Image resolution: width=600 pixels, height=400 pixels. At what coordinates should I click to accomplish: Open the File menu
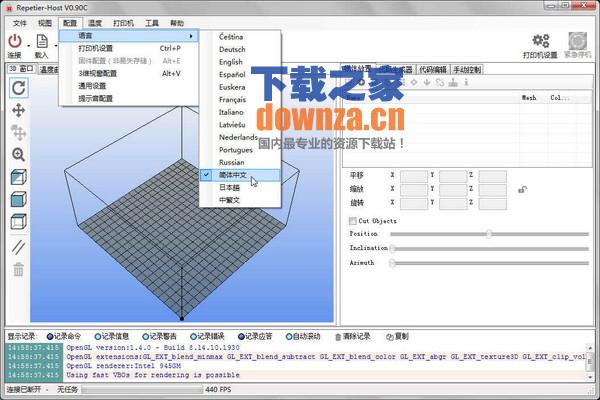coord(20,23)
